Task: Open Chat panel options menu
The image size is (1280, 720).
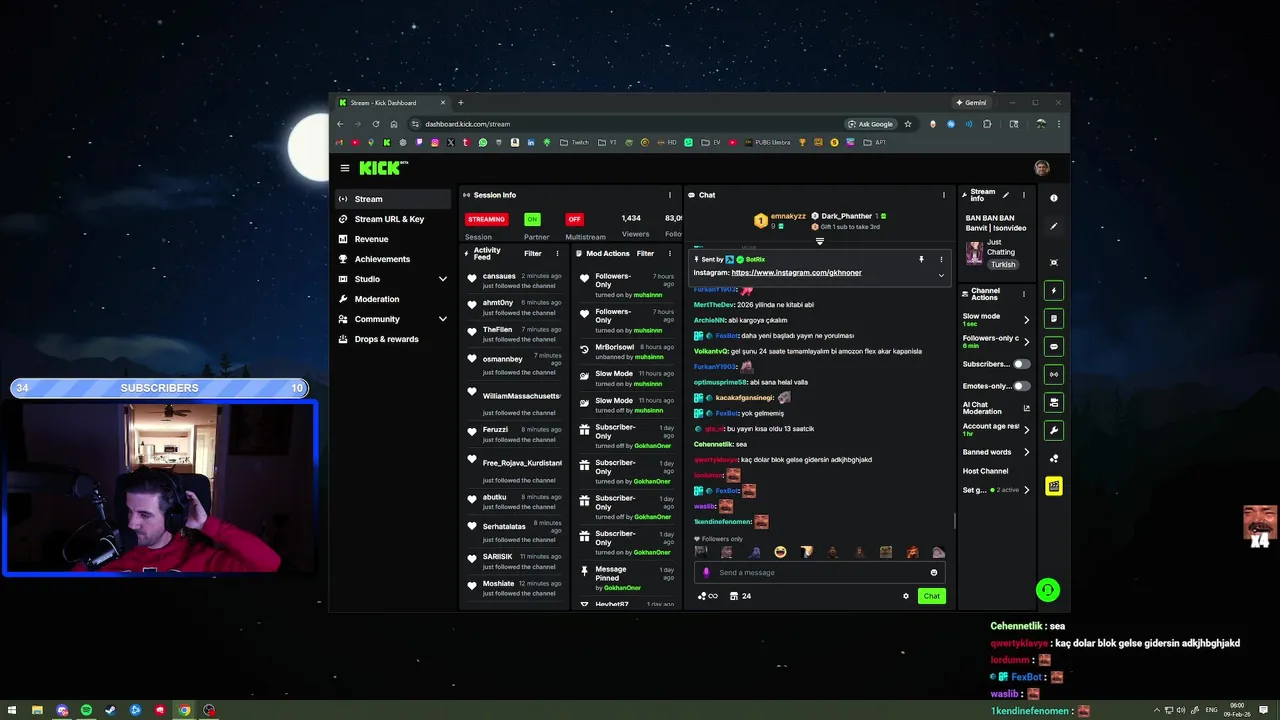Action: click(x=943, y=195)
